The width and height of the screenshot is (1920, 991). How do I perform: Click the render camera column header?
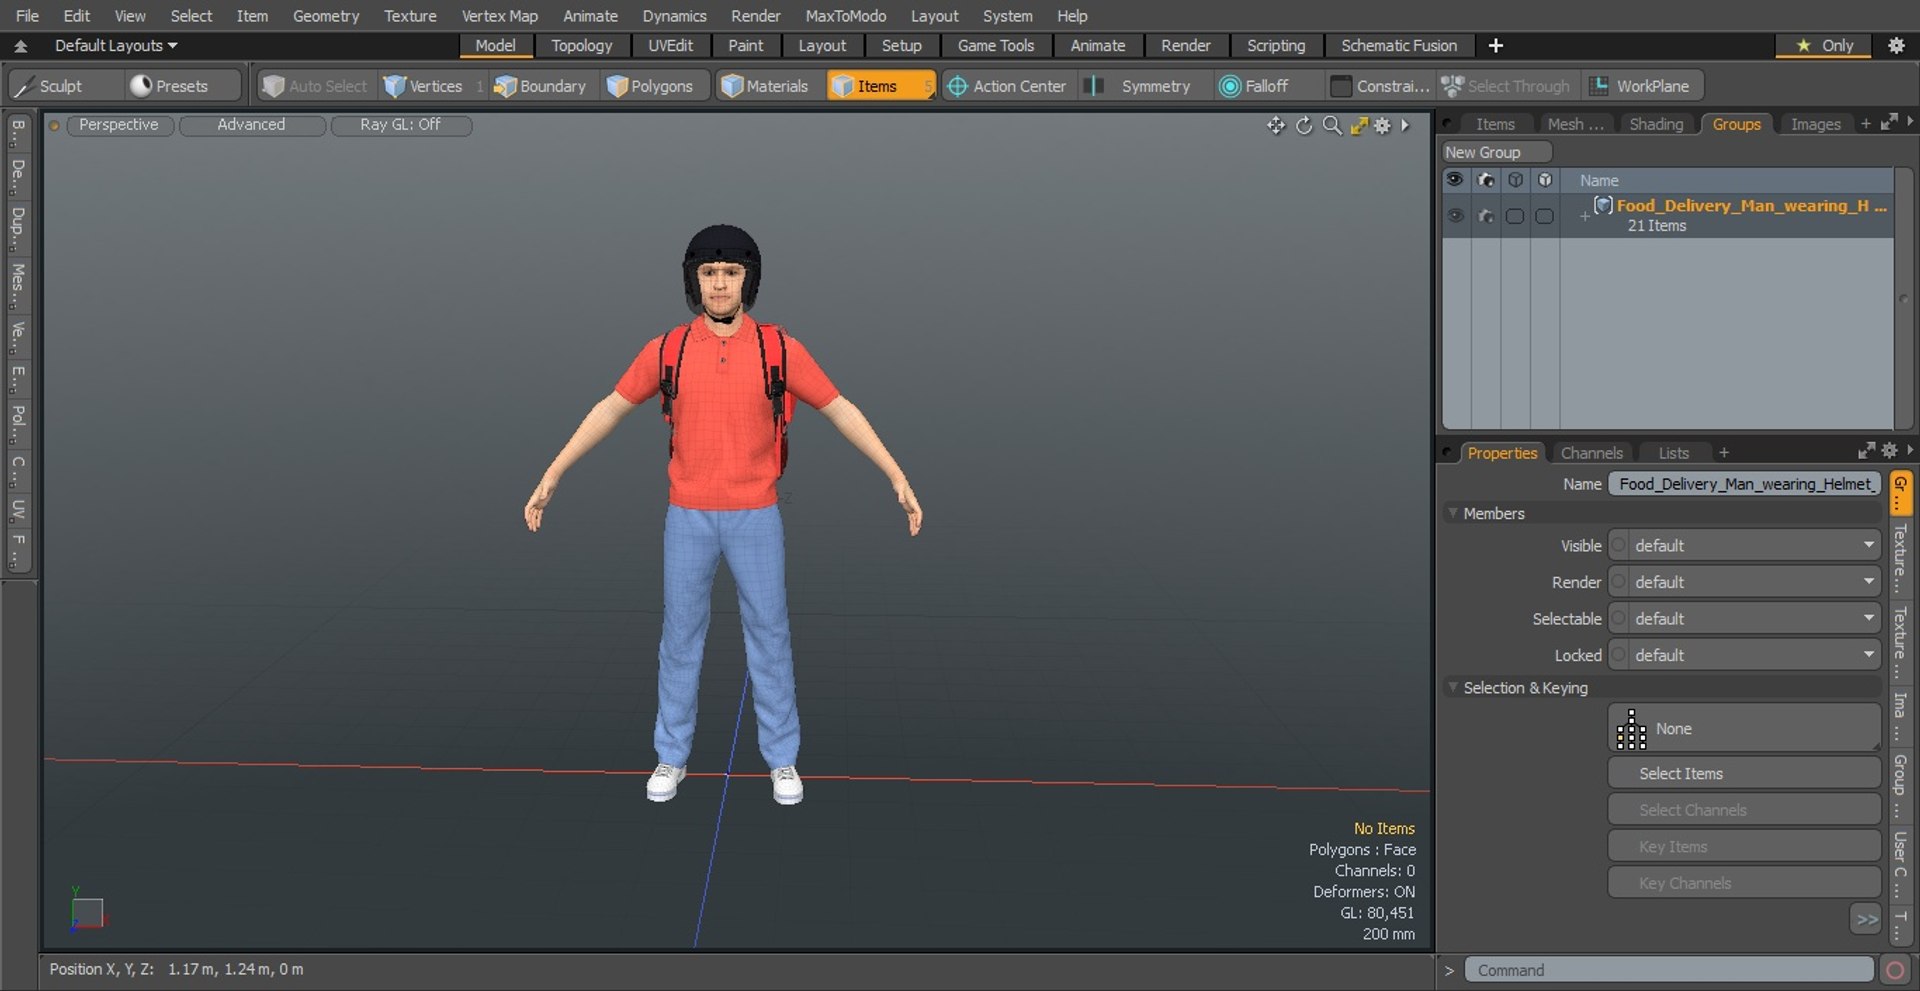click(x=1486, y=180)
